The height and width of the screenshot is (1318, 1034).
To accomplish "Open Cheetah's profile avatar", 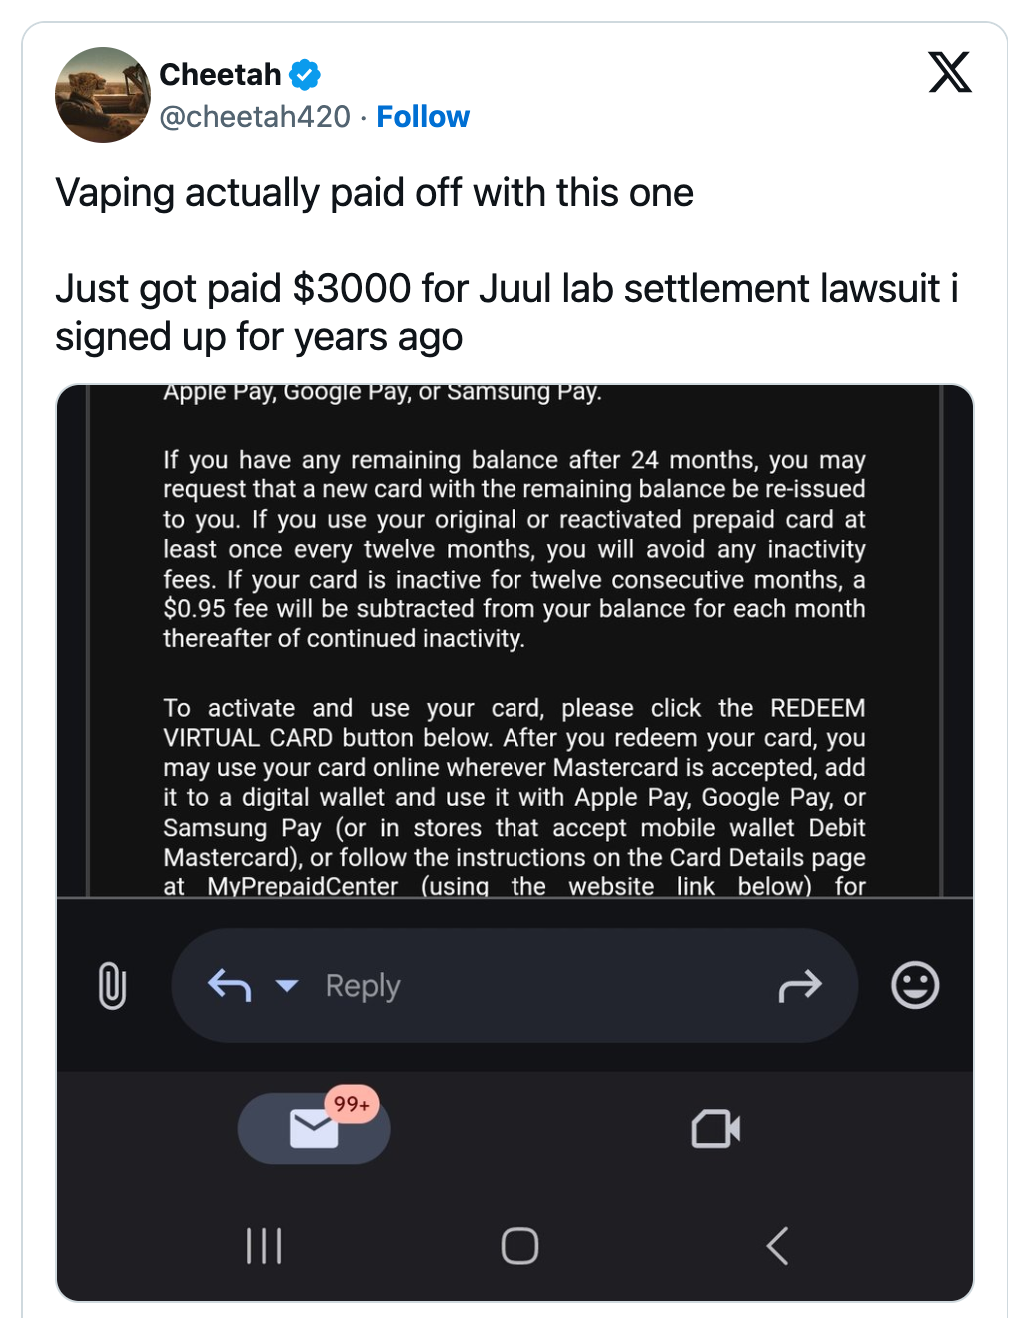I will (103, 95).
